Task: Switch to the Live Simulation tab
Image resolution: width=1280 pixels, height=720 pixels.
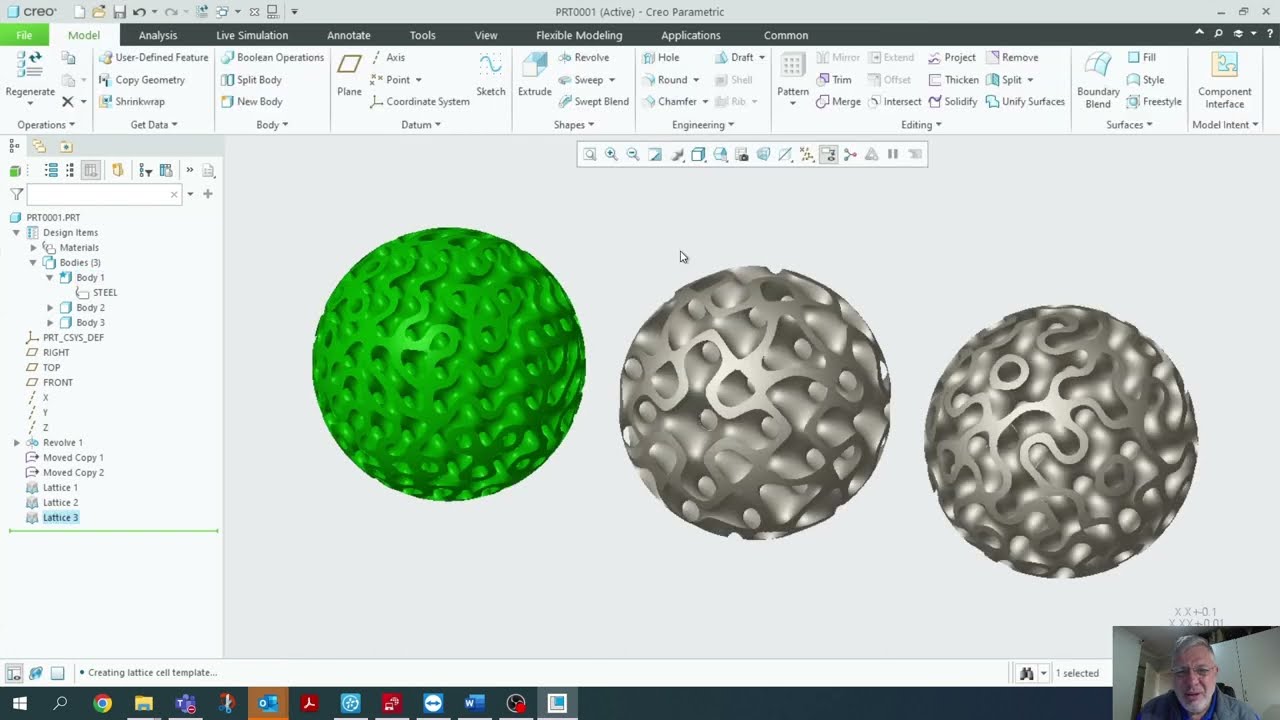Action: point(252,35)
